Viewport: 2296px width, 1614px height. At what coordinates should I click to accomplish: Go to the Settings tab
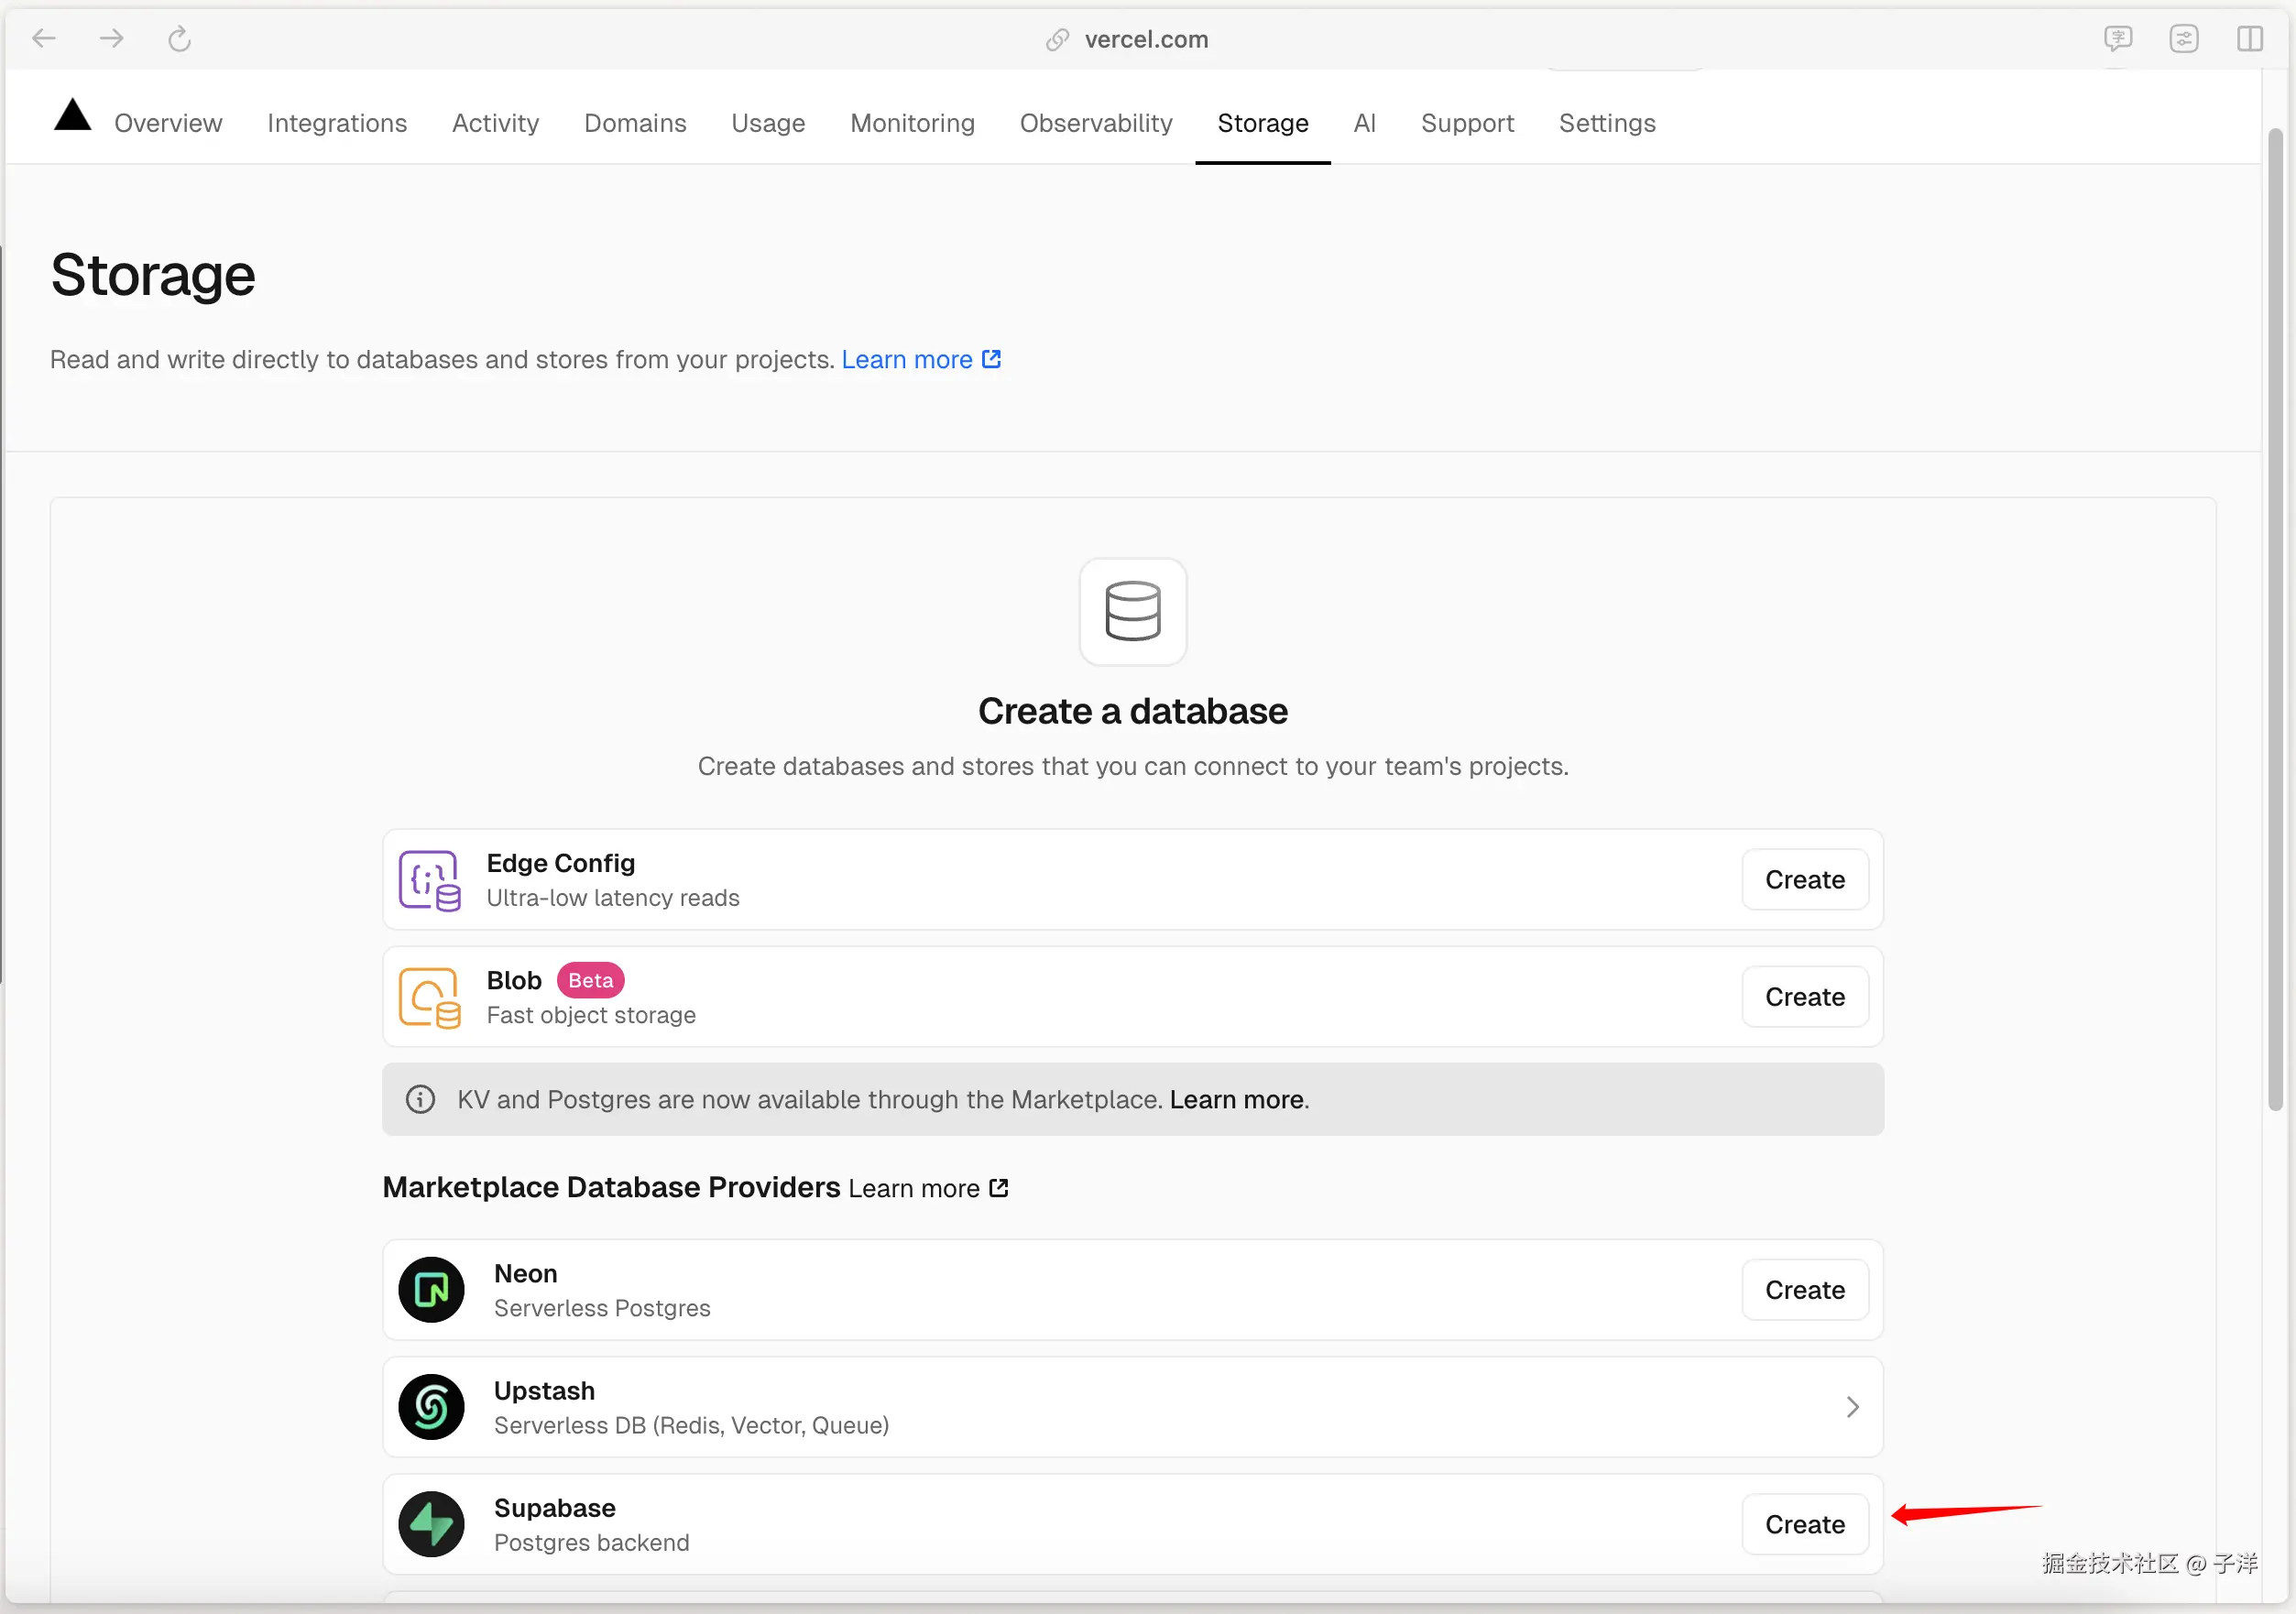coord(1606,123)
